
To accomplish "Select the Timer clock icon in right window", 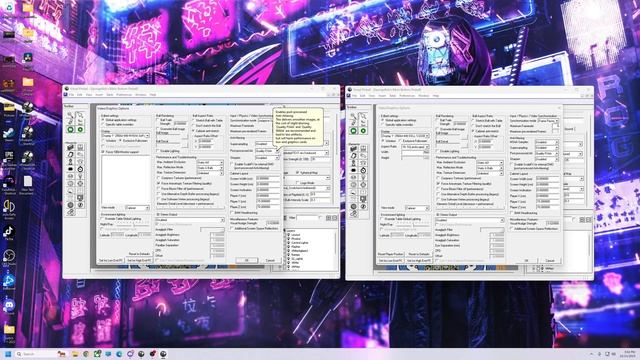I will point(363,170).
